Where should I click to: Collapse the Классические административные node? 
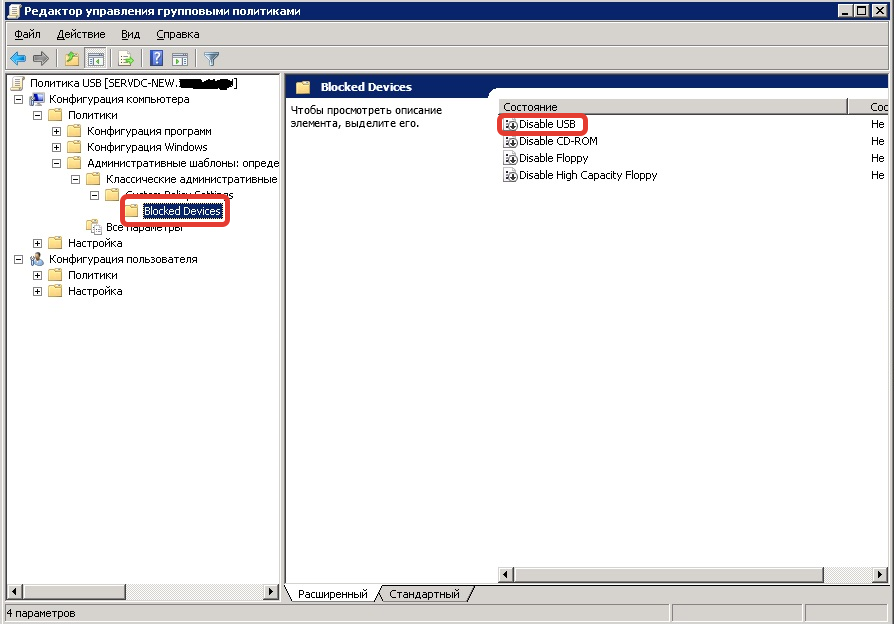75,179
